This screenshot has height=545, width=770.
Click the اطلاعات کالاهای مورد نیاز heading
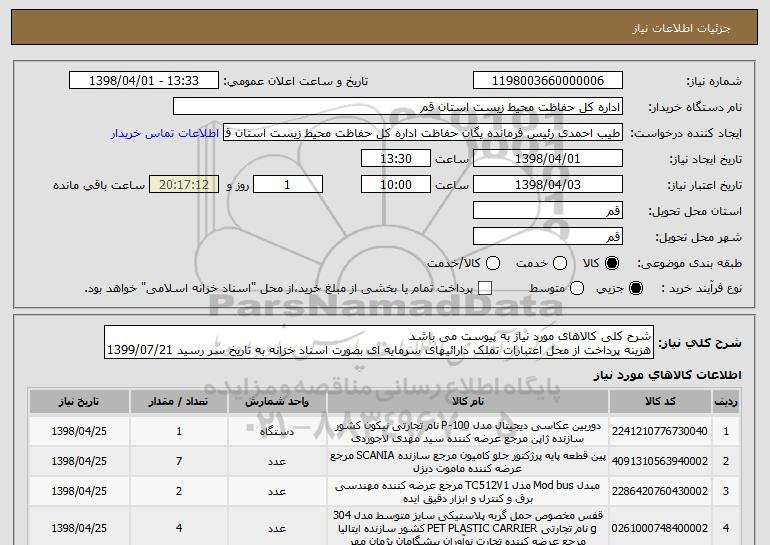point(667,376)
